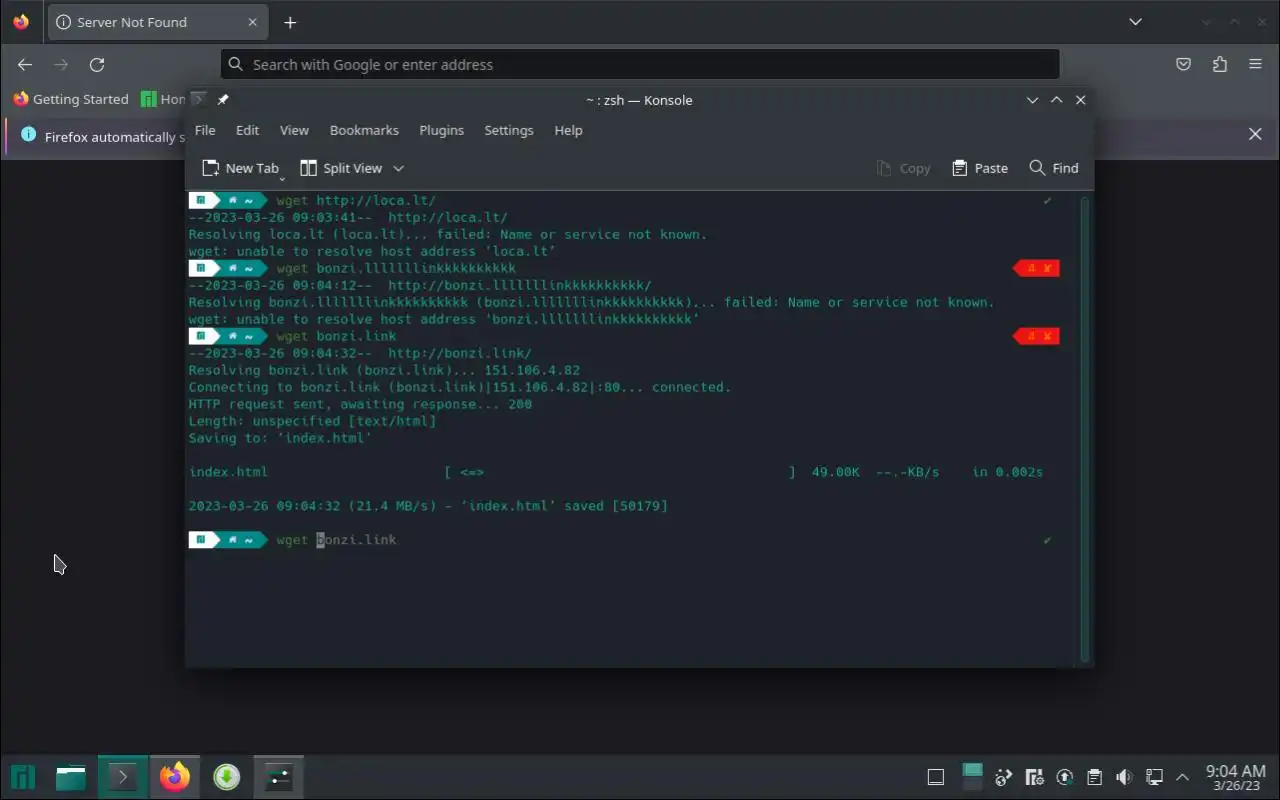Click the Paste button in Konsole toolbar
This screenshot has width=1280, height=800.
[x=980, y=168]
